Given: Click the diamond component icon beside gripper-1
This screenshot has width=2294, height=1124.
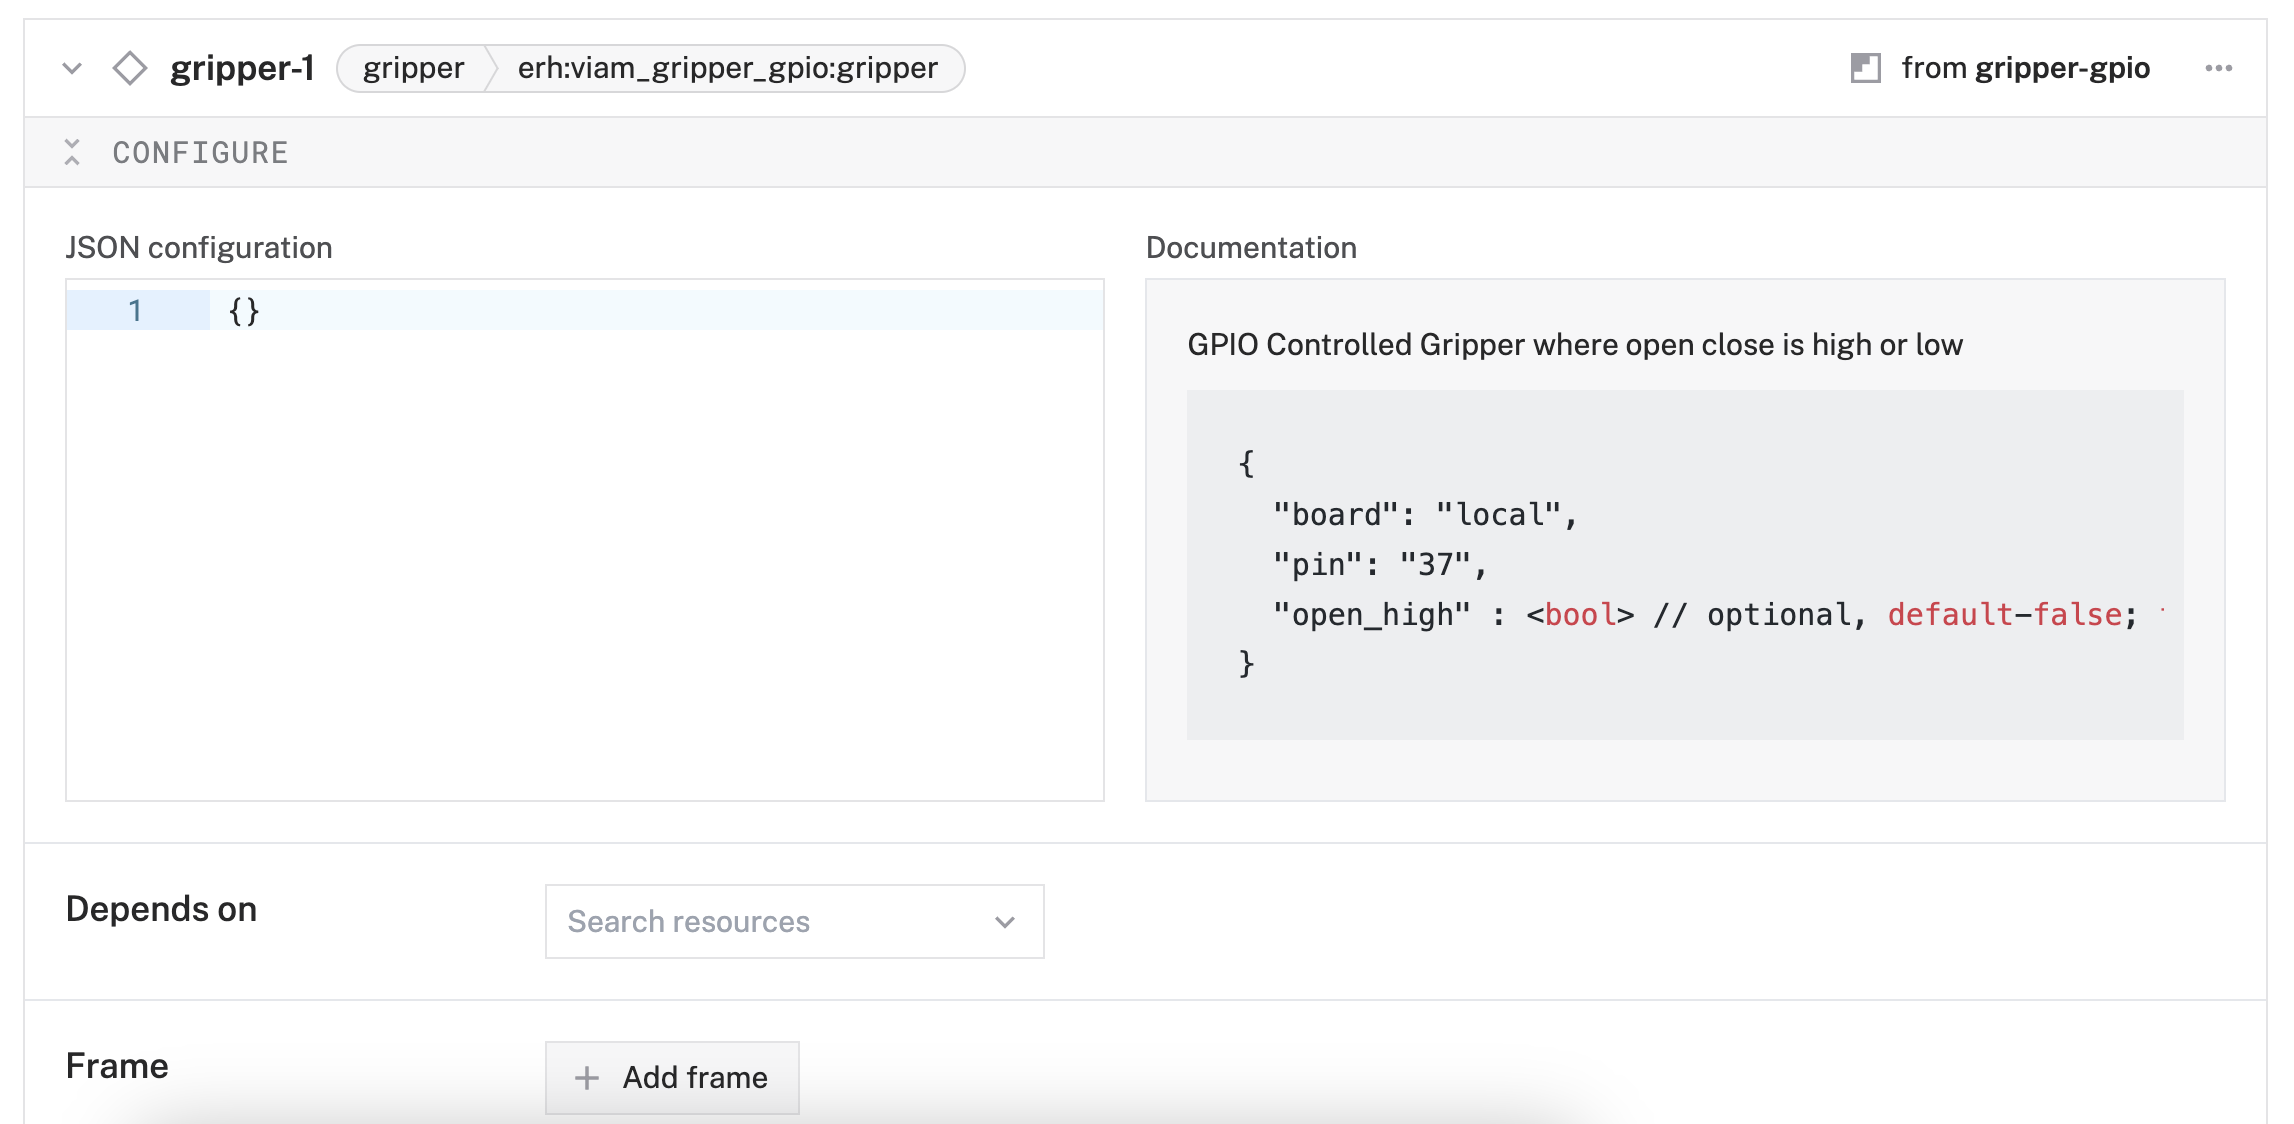Looking at the screenshot, I should pyautogui.click(x=130, y=68).
